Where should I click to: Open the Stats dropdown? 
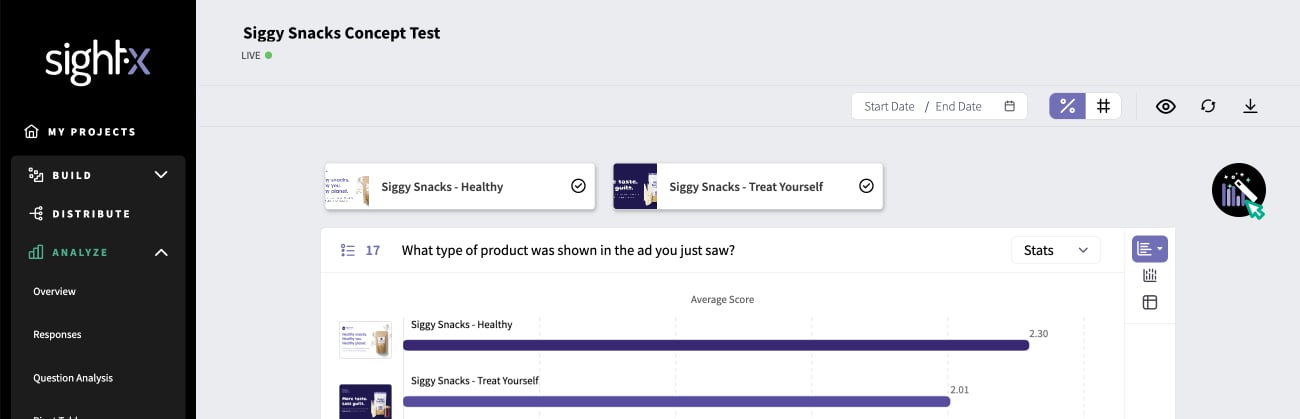coord(1055,250)
